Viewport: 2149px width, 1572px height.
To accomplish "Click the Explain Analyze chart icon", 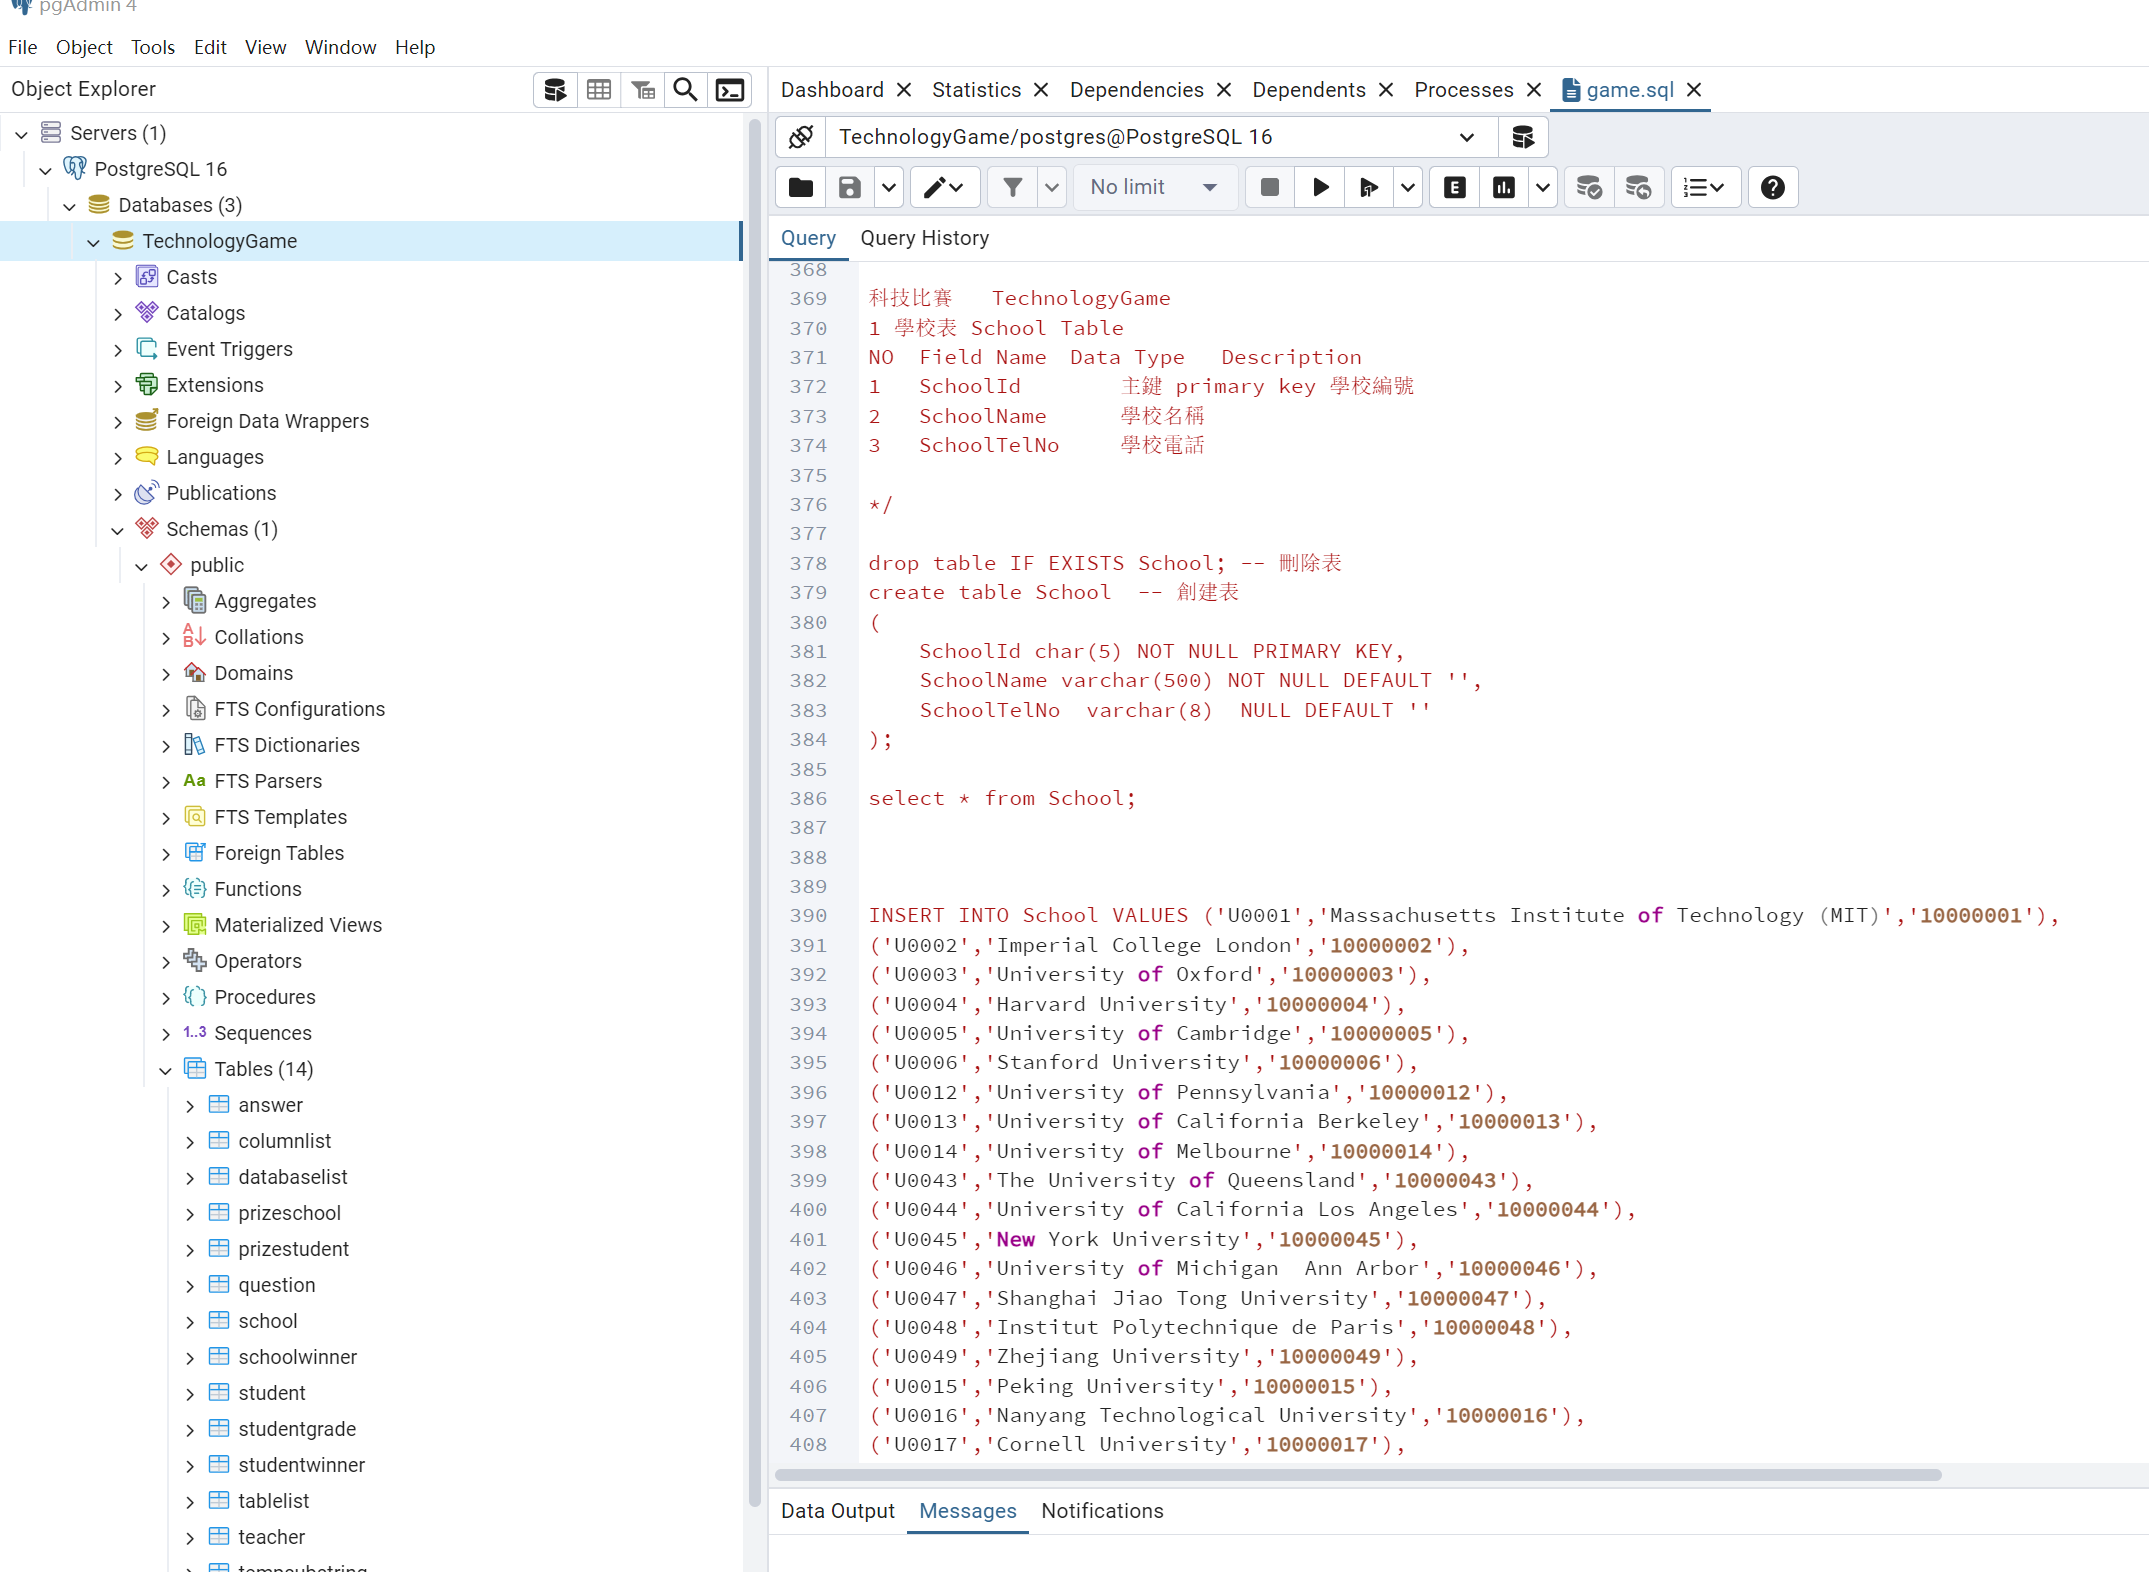I will coord(1503,187).
